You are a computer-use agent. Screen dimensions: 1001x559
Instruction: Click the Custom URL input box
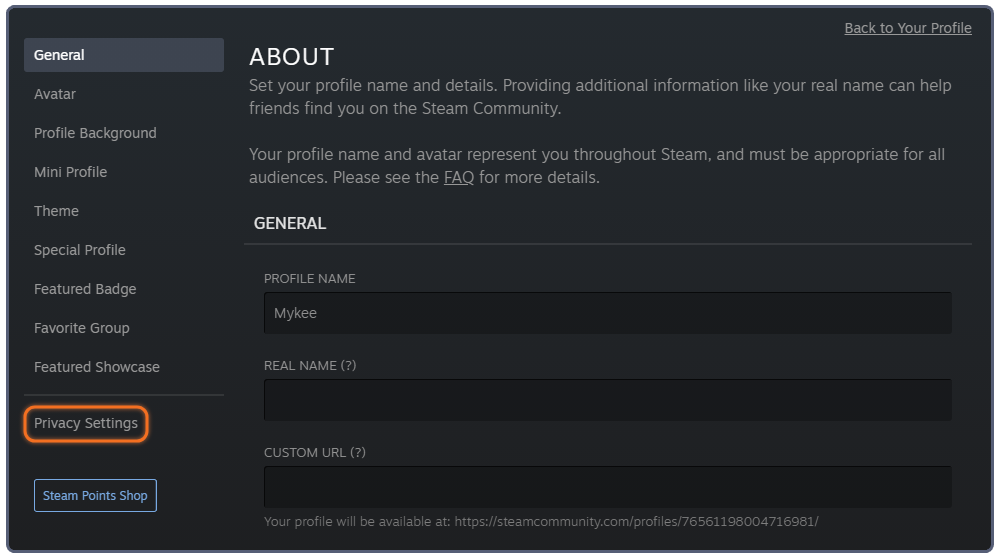click(x=608, y=486)
